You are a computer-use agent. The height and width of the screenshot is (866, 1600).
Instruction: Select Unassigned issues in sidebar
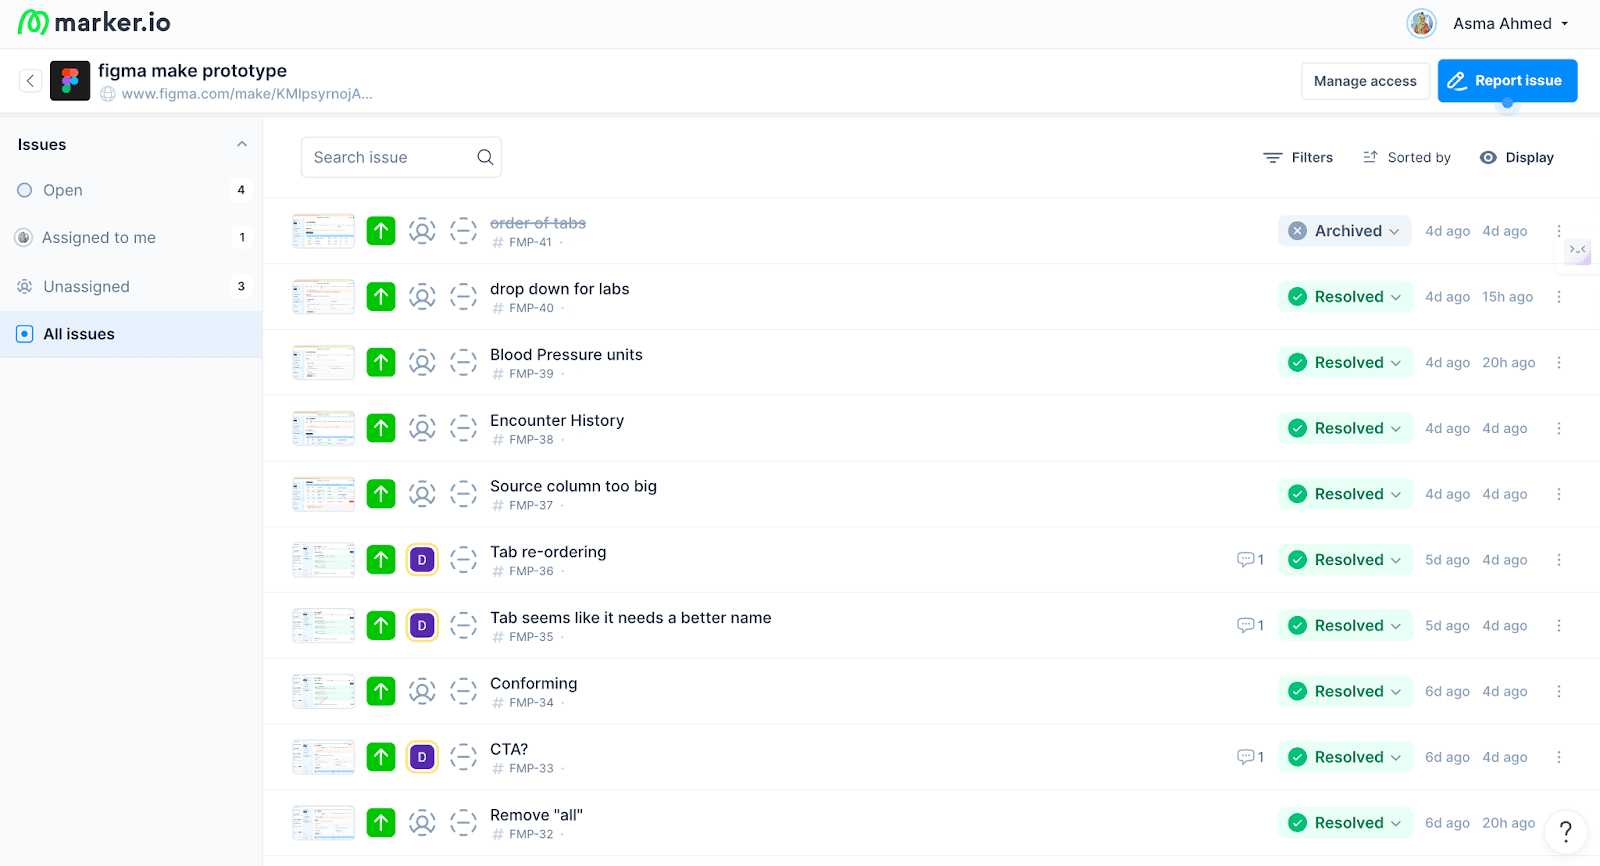coord(131,287)
